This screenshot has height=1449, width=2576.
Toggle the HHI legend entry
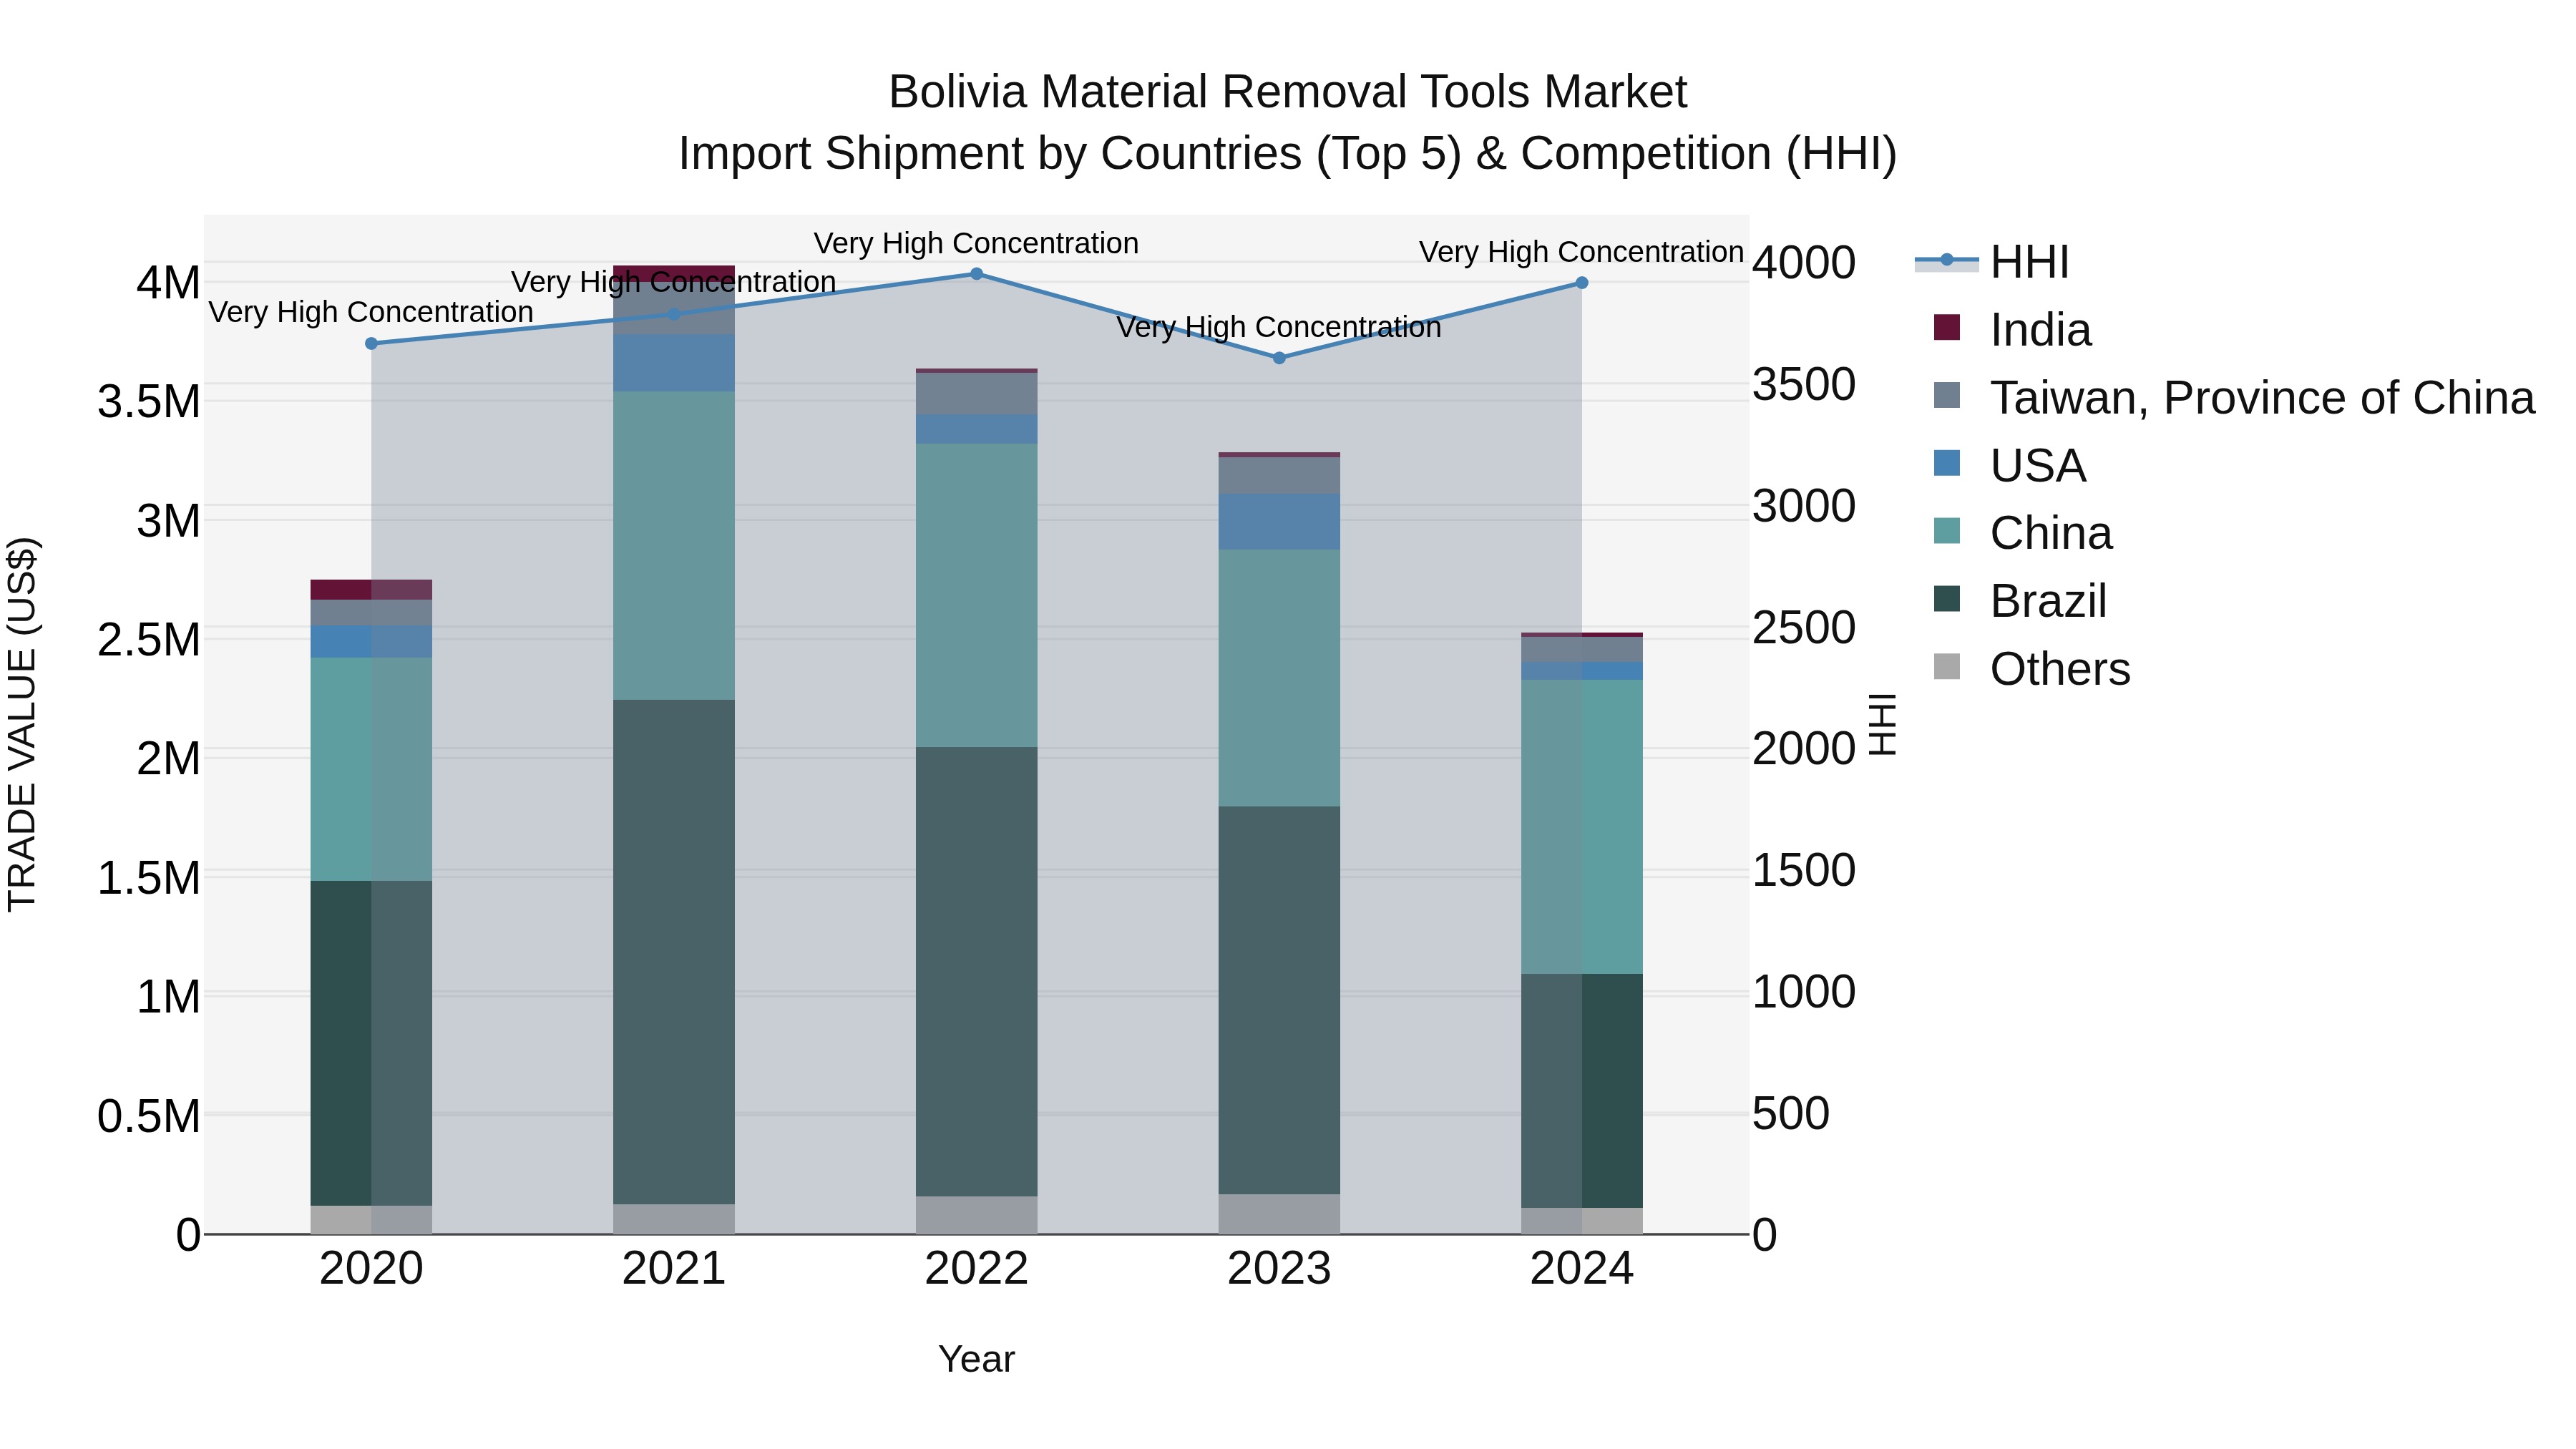click(1991, 262)
